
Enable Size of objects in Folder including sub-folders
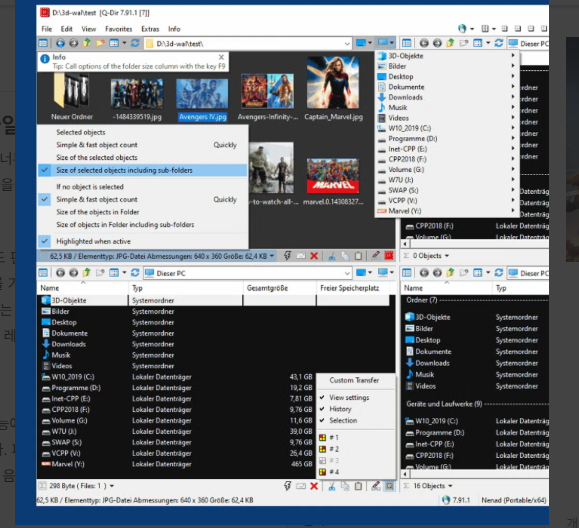143,224
